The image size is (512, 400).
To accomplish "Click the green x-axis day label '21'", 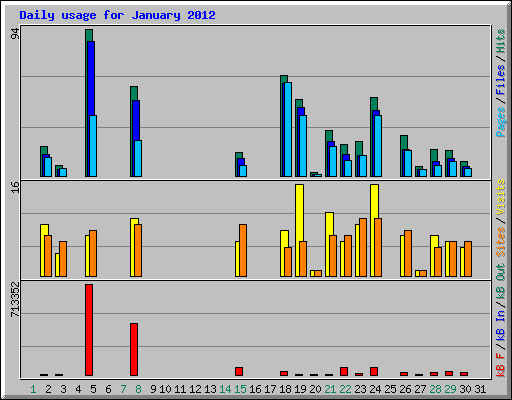I will (330, 389).
